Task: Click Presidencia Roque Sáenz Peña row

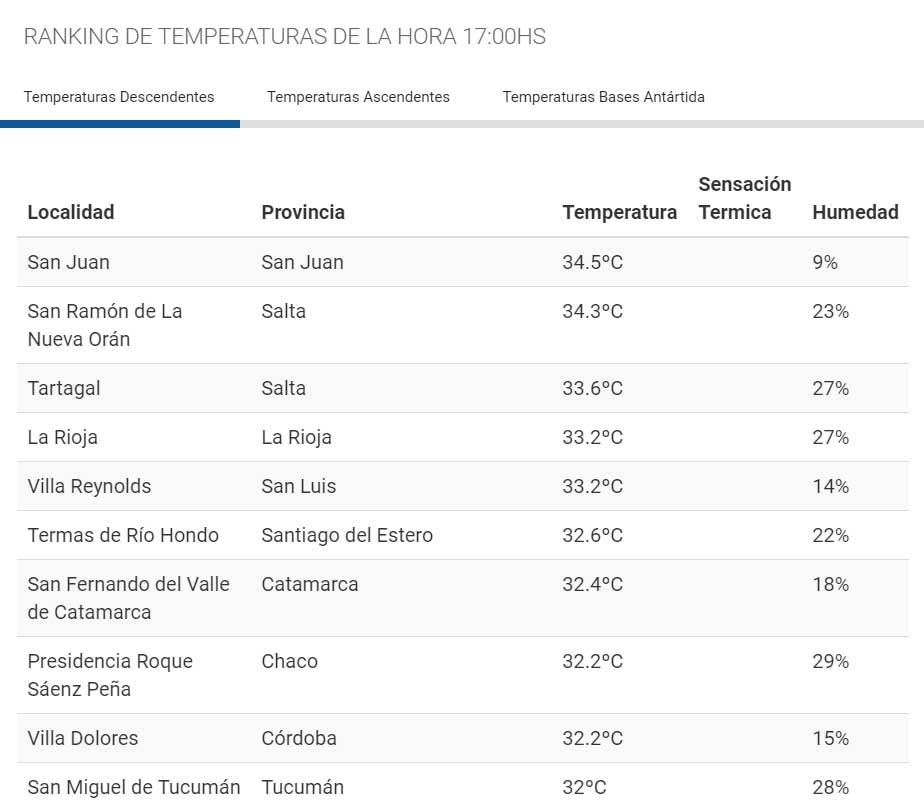Action: tap(110, 675)
